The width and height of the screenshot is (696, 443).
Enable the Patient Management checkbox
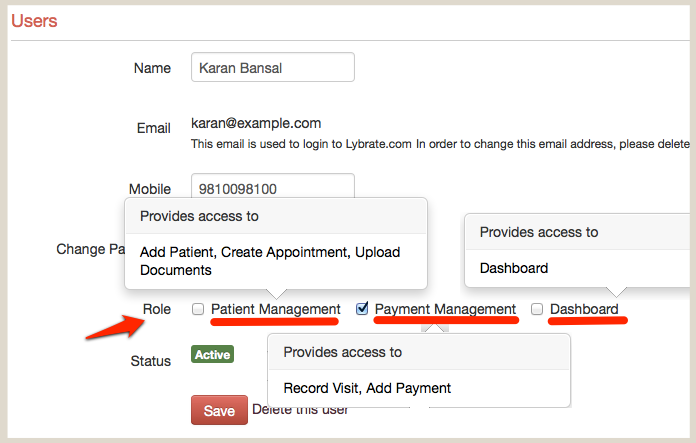(x=198, y=309)
